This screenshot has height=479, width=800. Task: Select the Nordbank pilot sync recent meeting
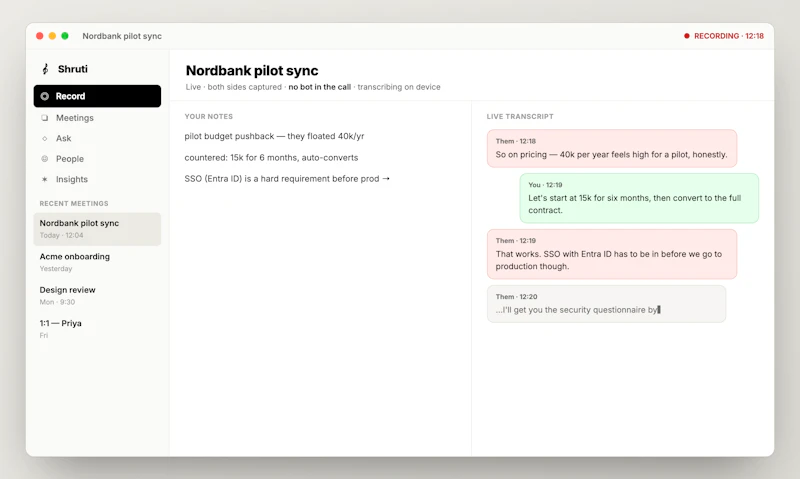(97, 229)
